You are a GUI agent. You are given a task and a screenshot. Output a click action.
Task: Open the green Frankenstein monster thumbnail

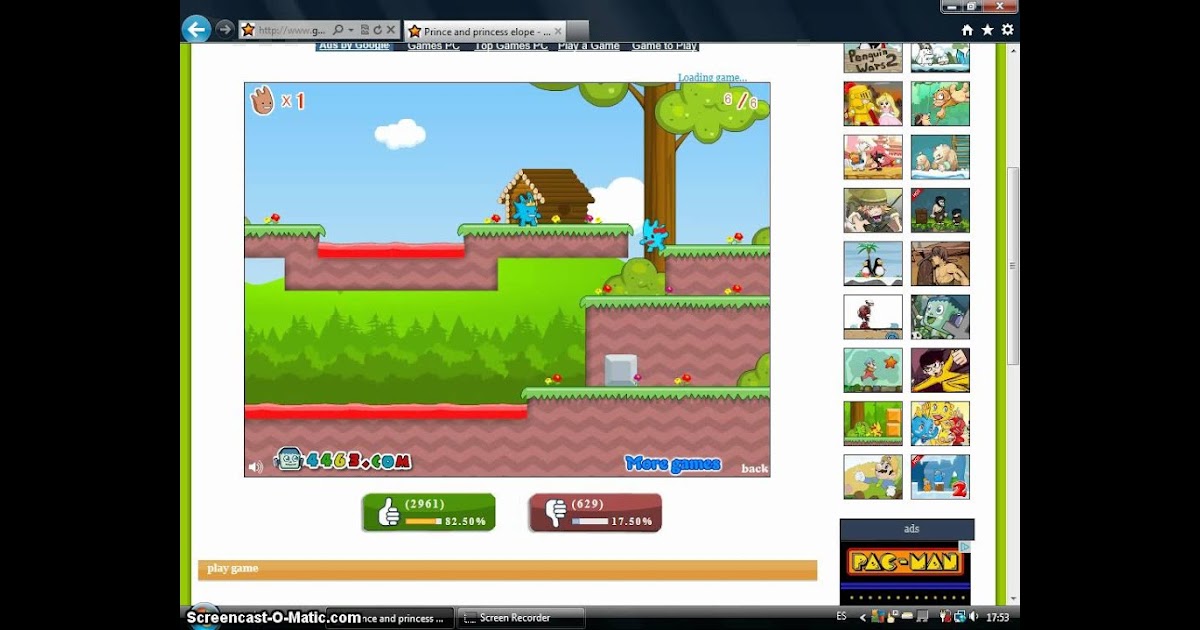click(x=940, y=317)
